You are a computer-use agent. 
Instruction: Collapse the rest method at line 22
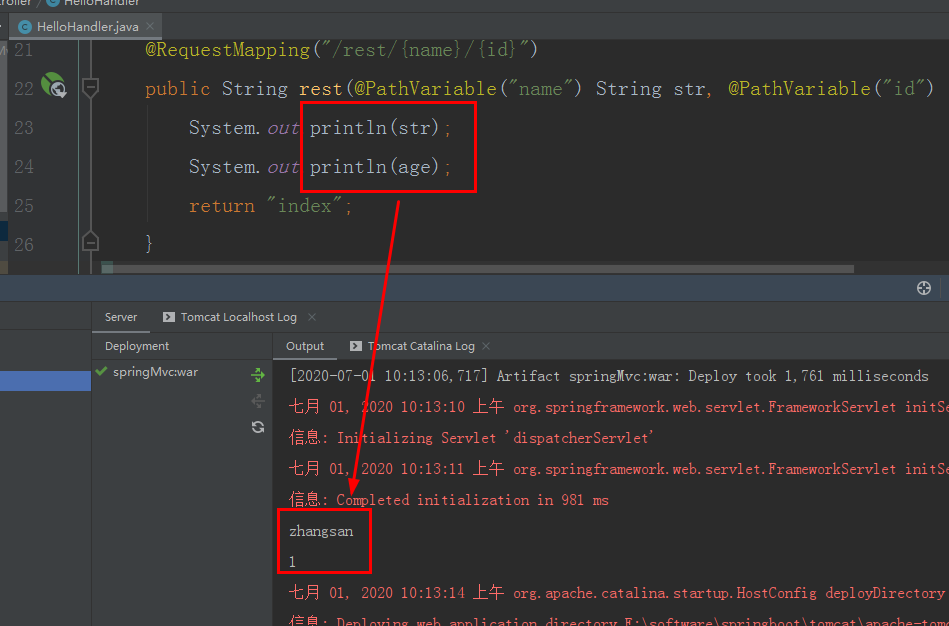coord(90,87)
